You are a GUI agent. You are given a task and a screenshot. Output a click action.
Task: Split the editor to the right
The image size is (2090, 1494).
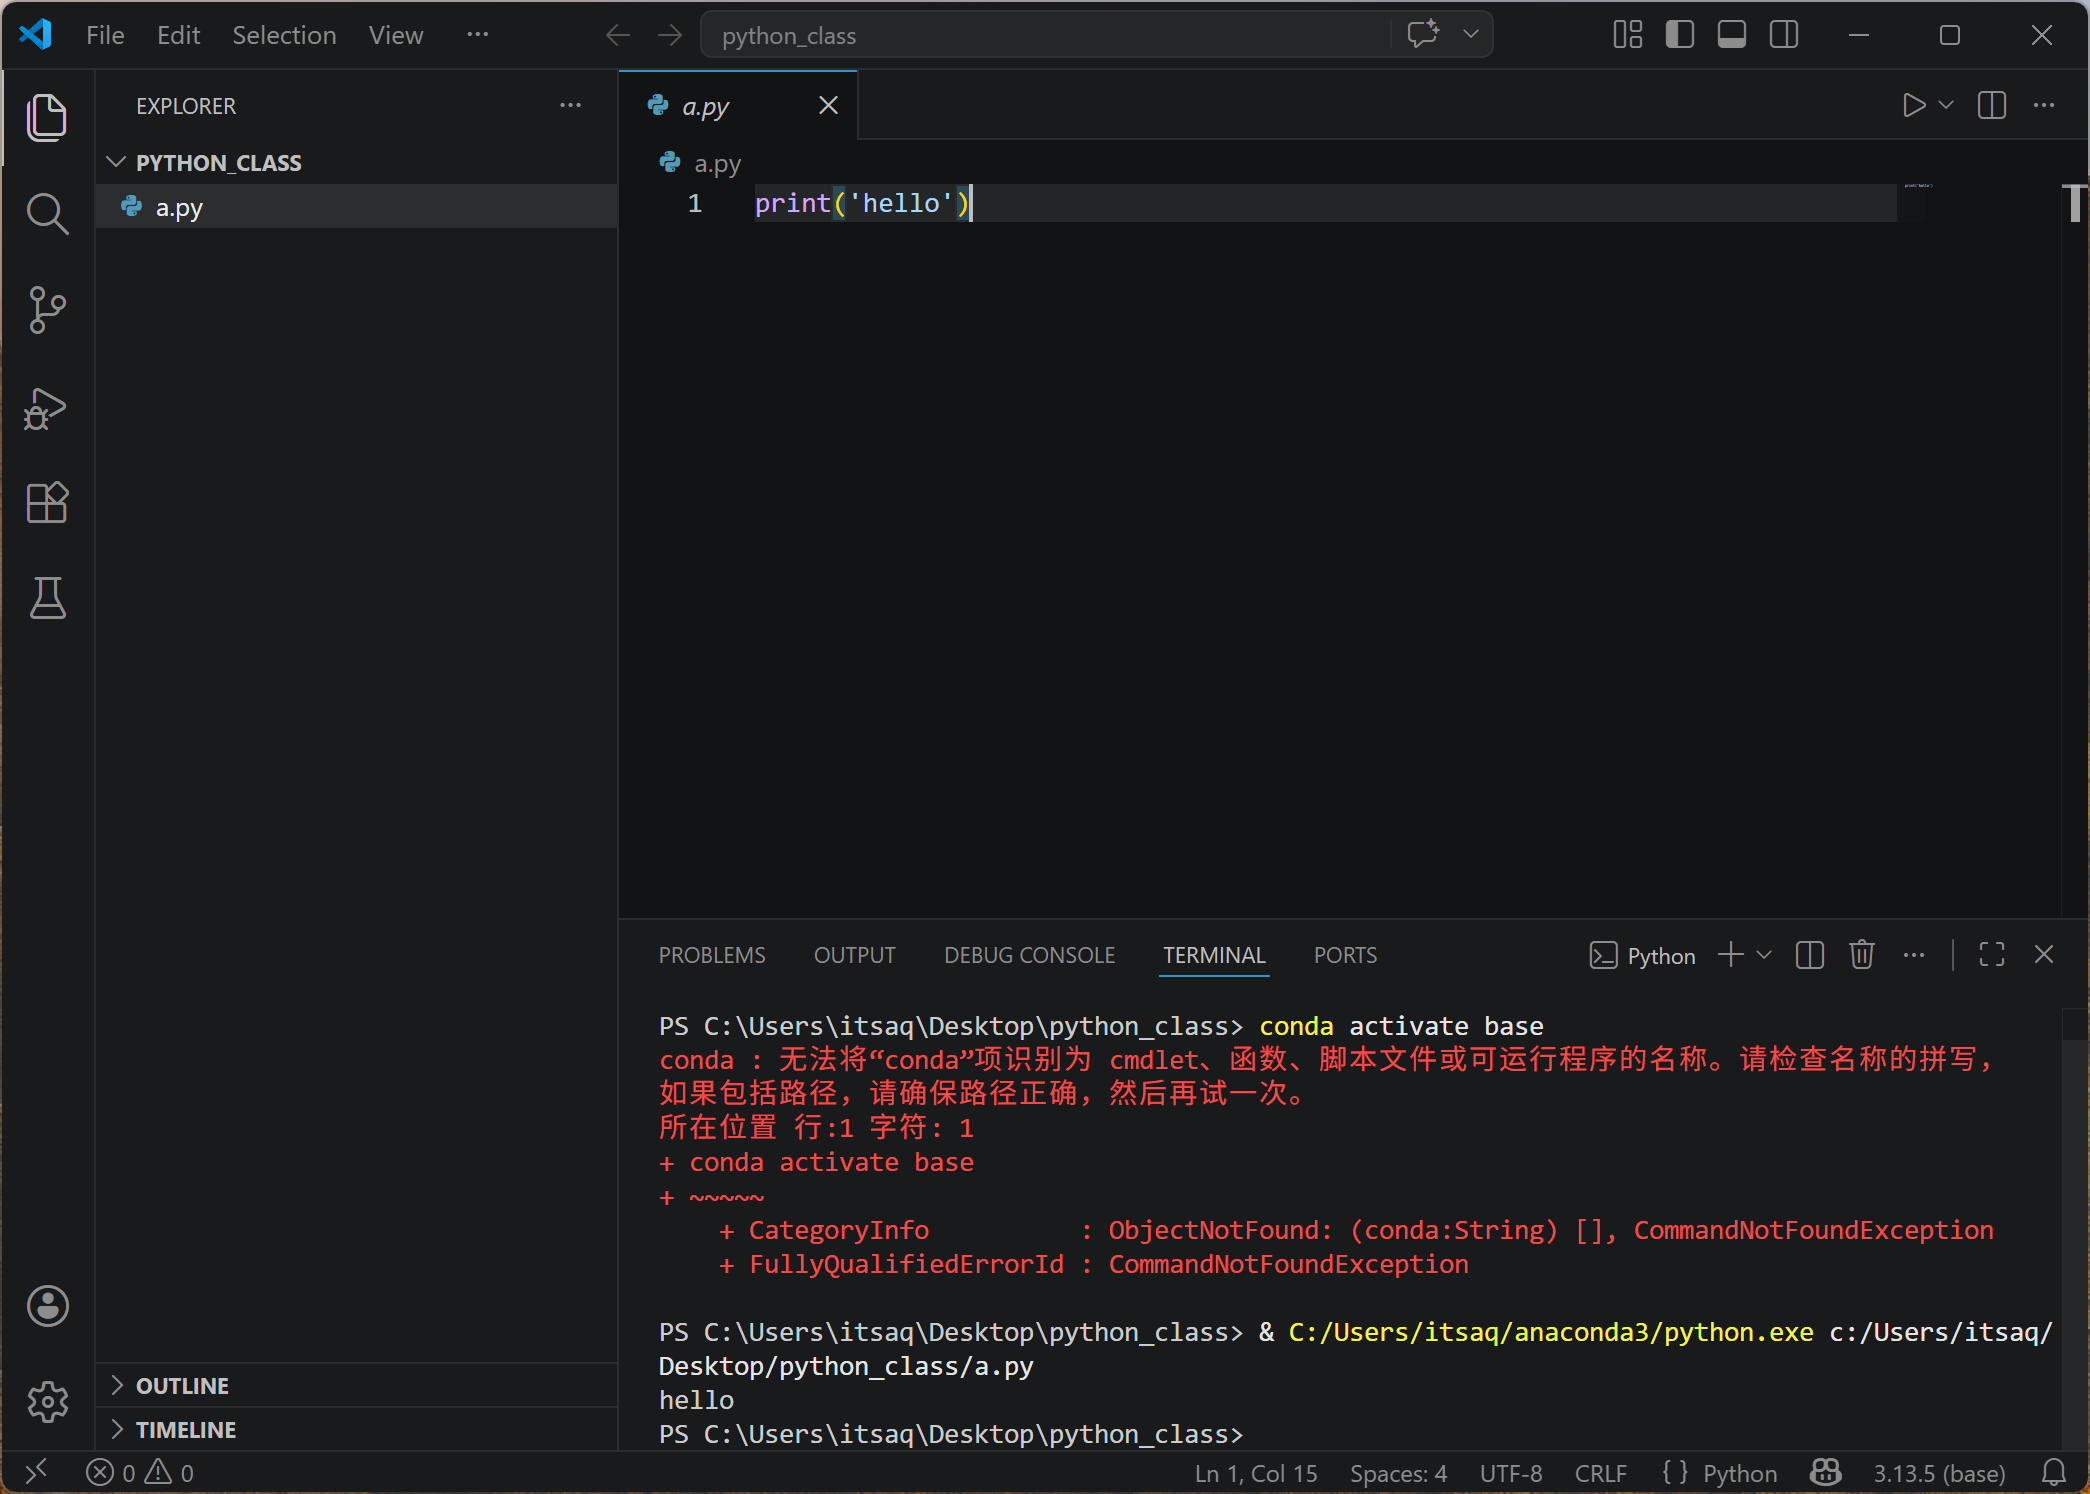tap(1992, 105)
